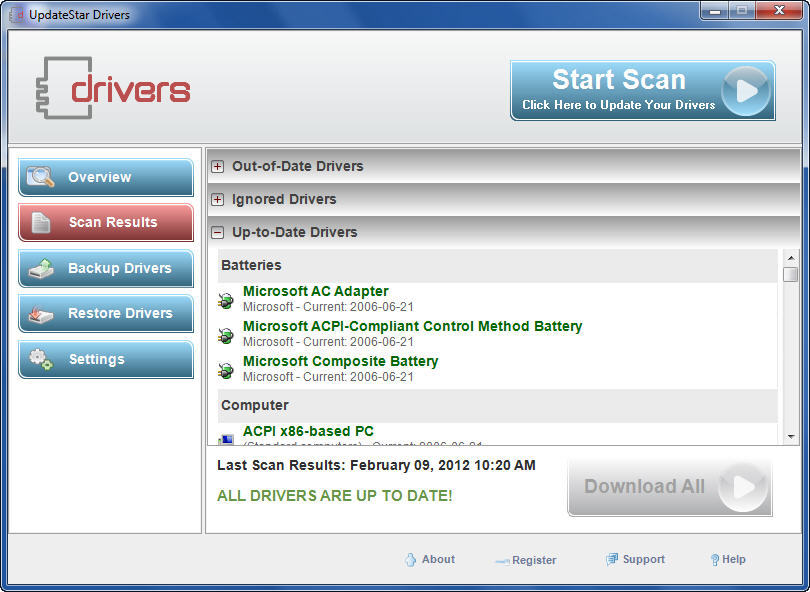Select Microsoft AC Adapter driver
Screen dimensions: 810x592
316,291
